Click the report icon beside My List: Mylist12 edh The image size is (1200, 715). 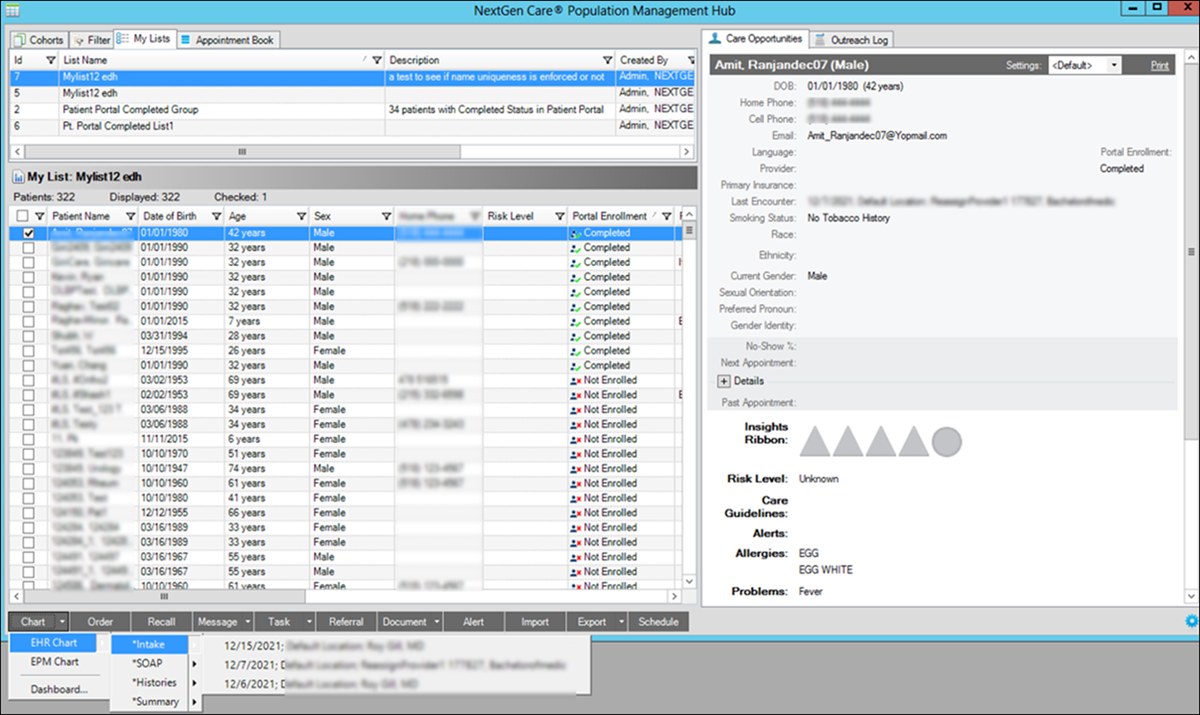18,177
